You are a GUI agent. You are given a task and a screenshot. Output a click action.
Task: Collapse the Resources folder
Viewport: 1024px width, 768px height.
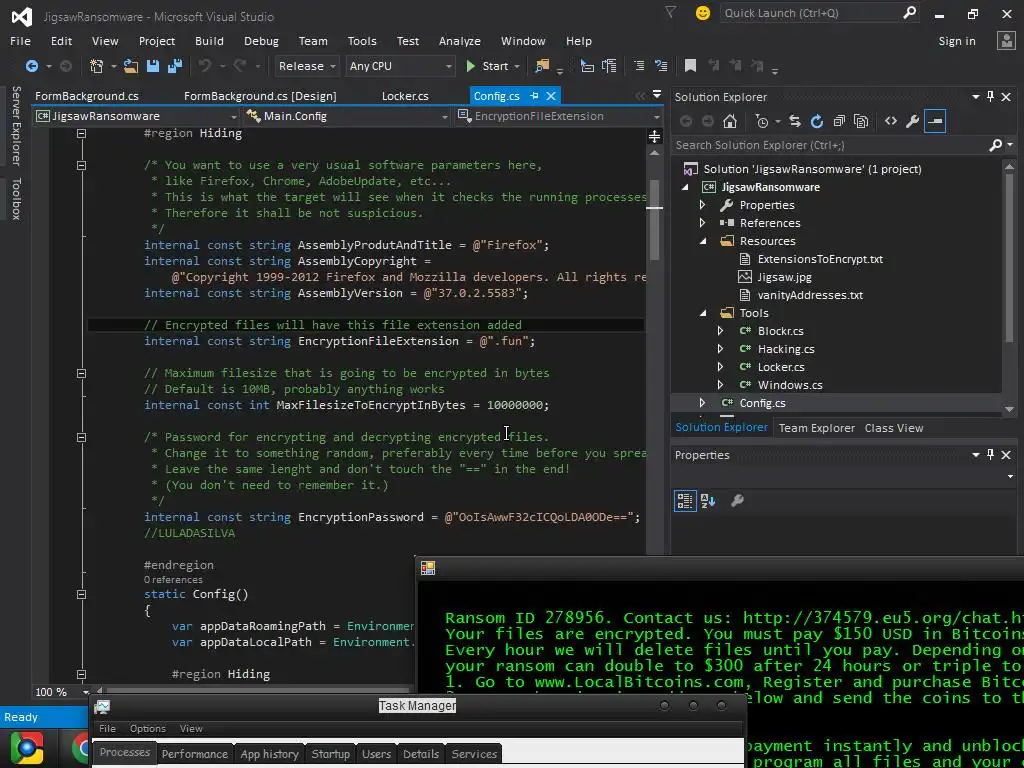pos(703,241)
